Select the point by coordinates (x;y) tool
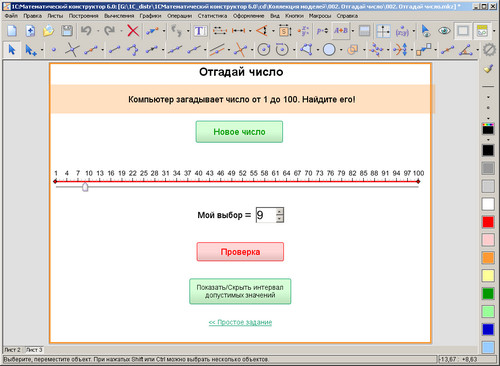Screen dimensions: 500x366 click(402, 31)
